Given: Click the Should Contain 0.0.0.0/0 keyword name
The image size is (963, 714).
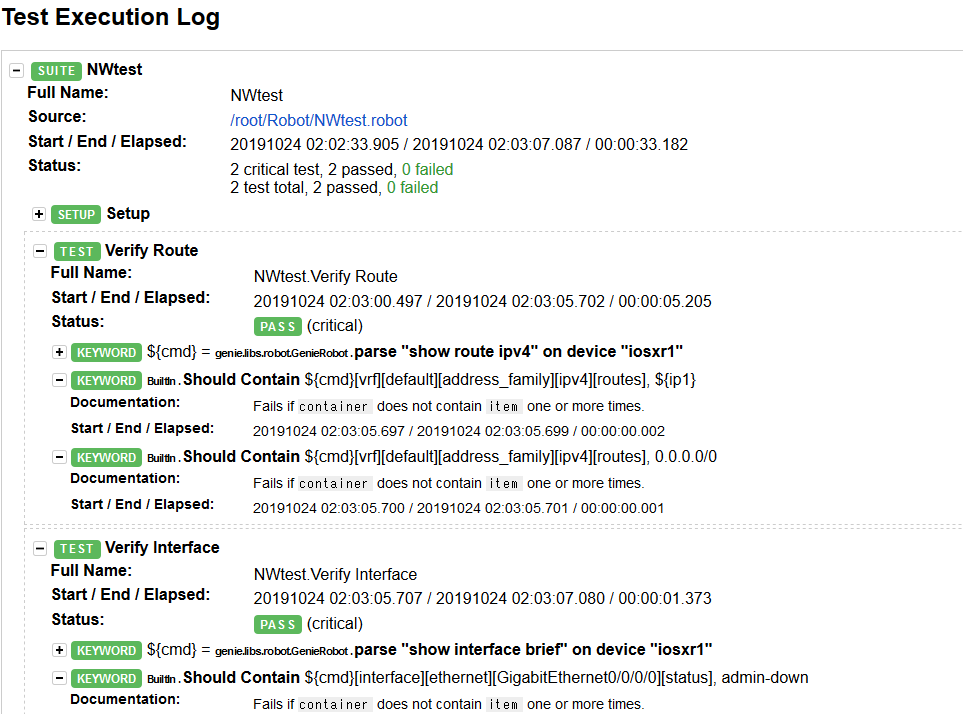Looking at the screenshot, I should click(241, 456).
